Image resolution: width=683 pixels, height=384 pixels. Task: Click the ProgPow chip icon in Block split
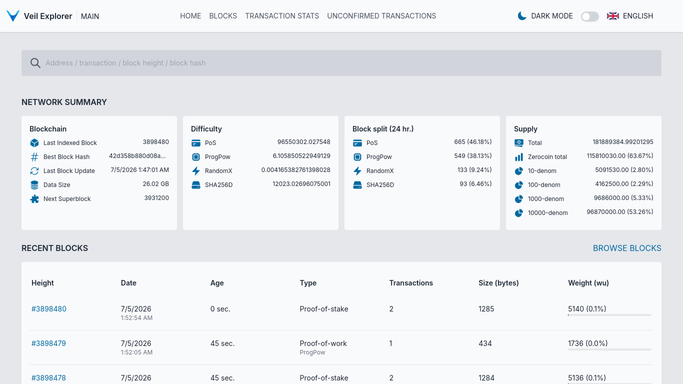click(x=358, y=157)
